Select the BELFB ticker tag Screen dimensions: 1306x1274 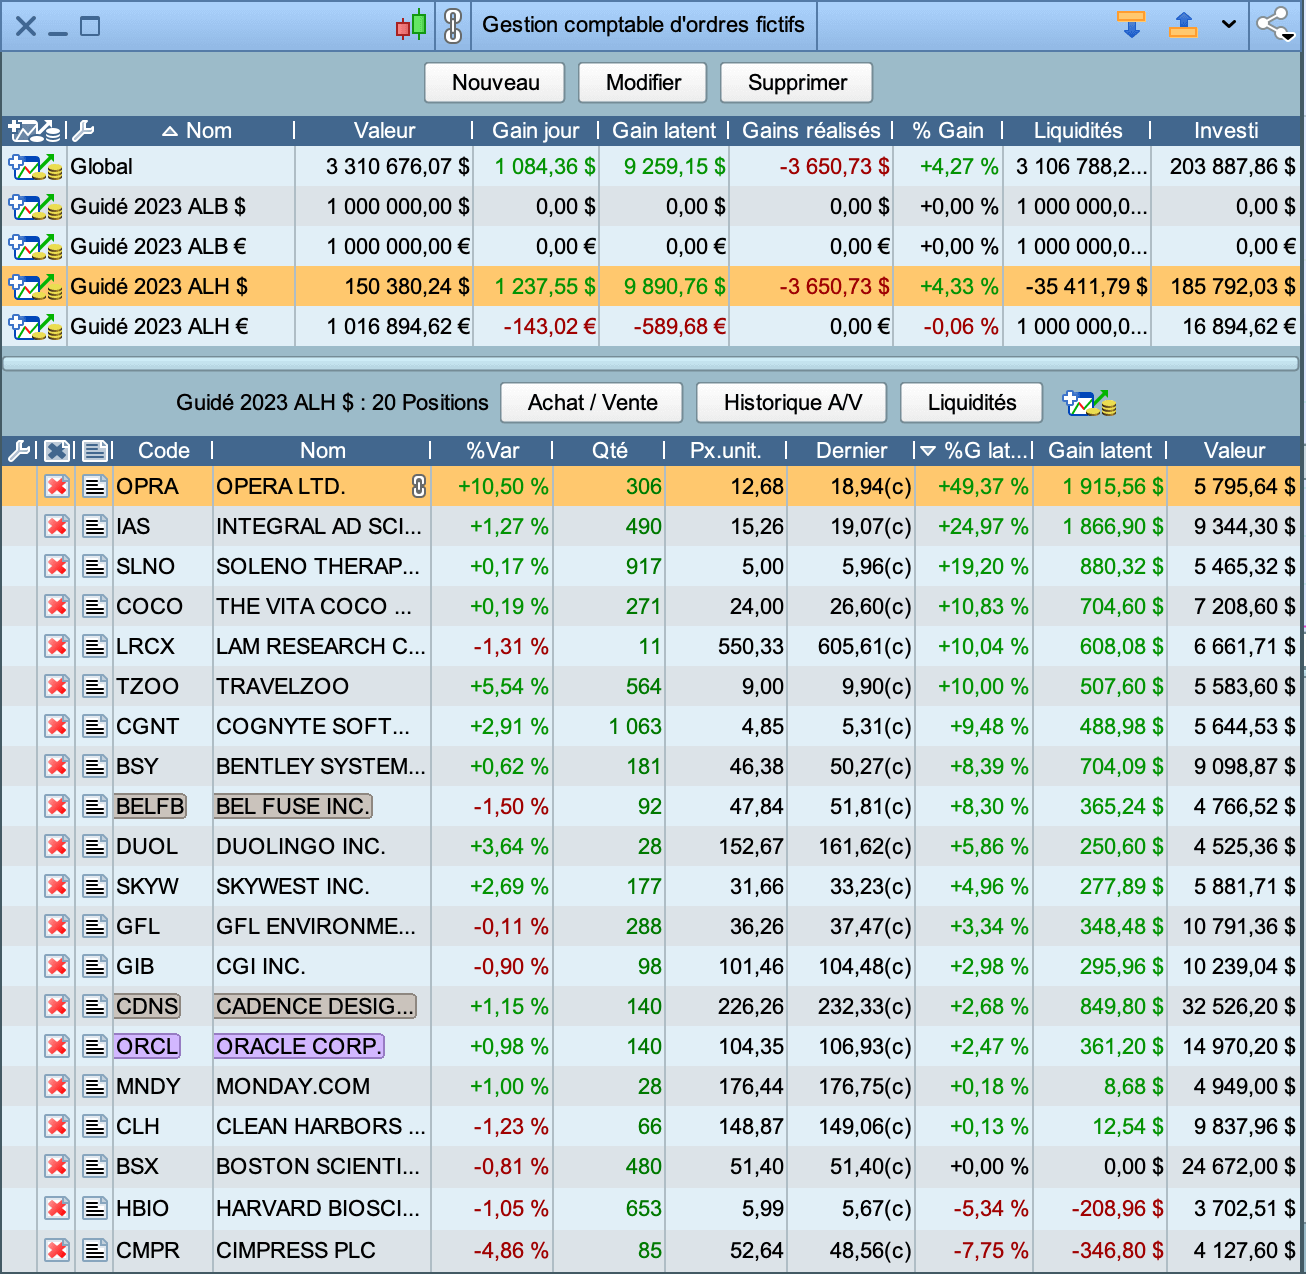150,807
